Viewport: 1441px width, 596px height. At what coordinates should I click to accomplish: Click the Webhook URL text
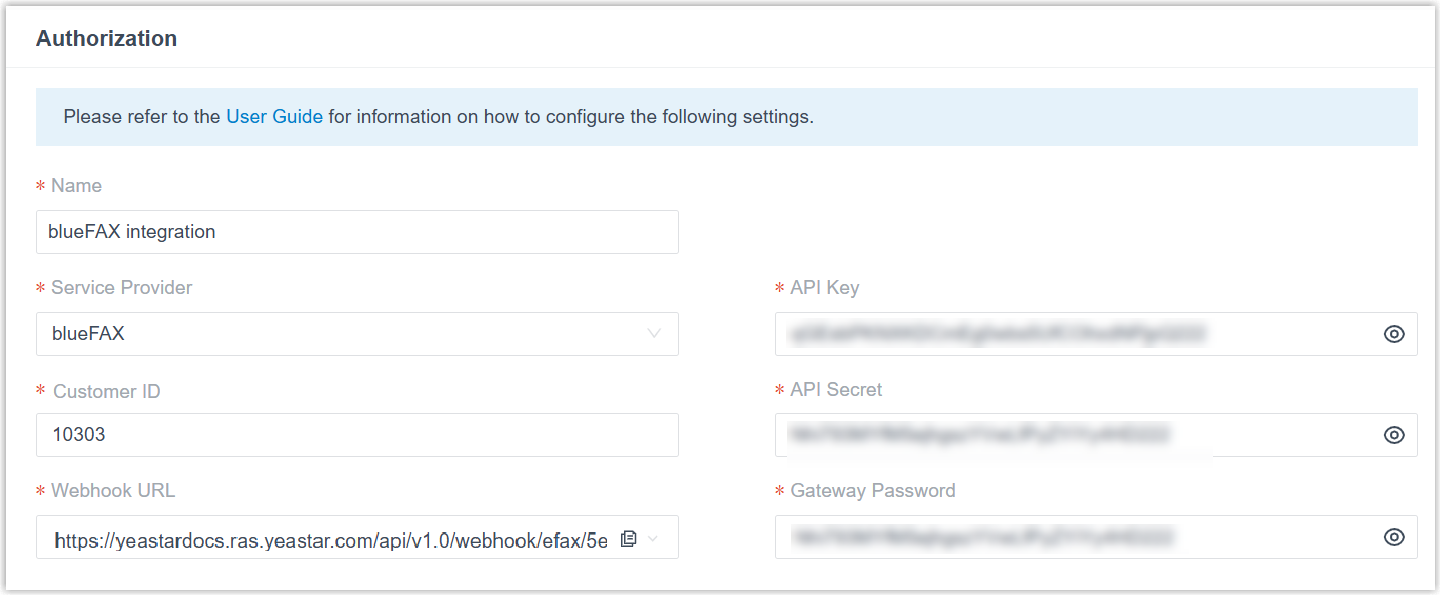coord(330,540)
